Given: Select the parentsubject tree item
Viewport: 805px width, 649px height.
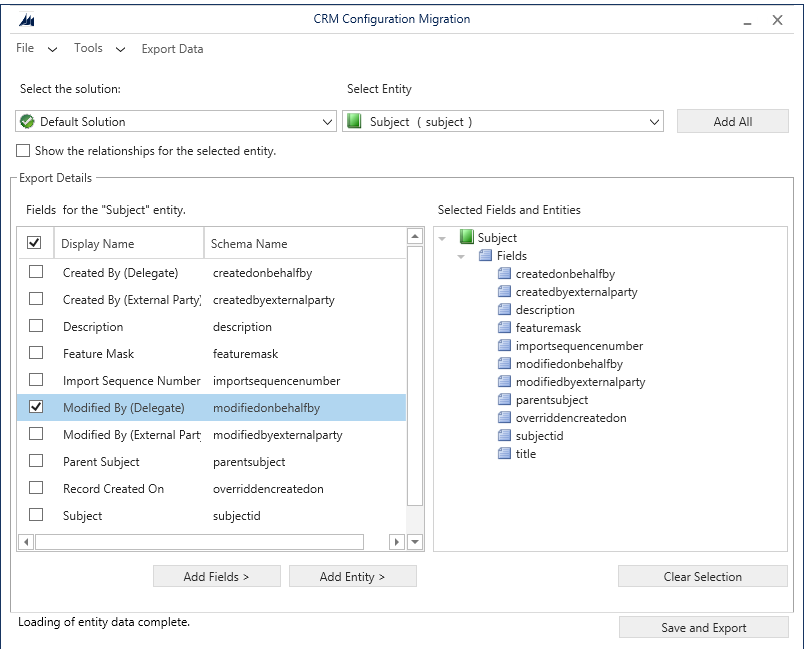Looking at the screenshot, I should pos(552,399).
